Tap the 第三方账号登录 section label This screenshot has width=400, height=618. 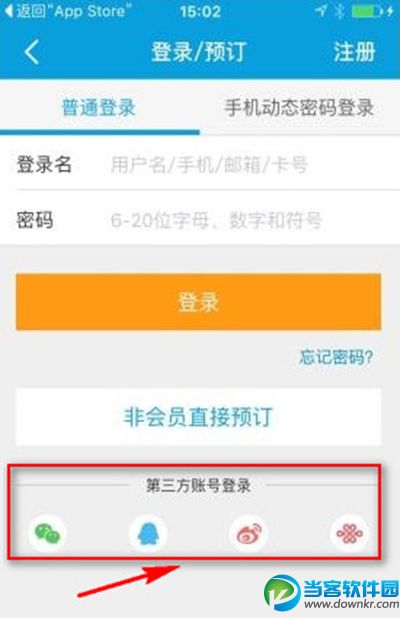198,485
